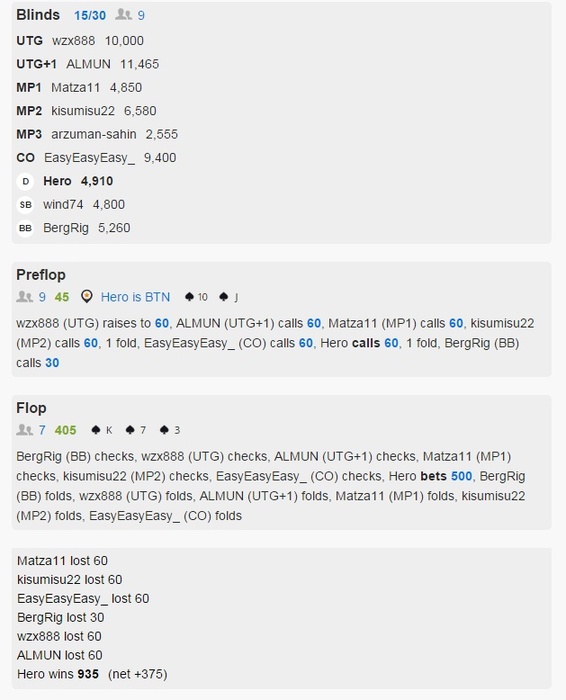Click the SB small blind badge
The width and height of the screenshot is (566, 700).
[25, 205]
